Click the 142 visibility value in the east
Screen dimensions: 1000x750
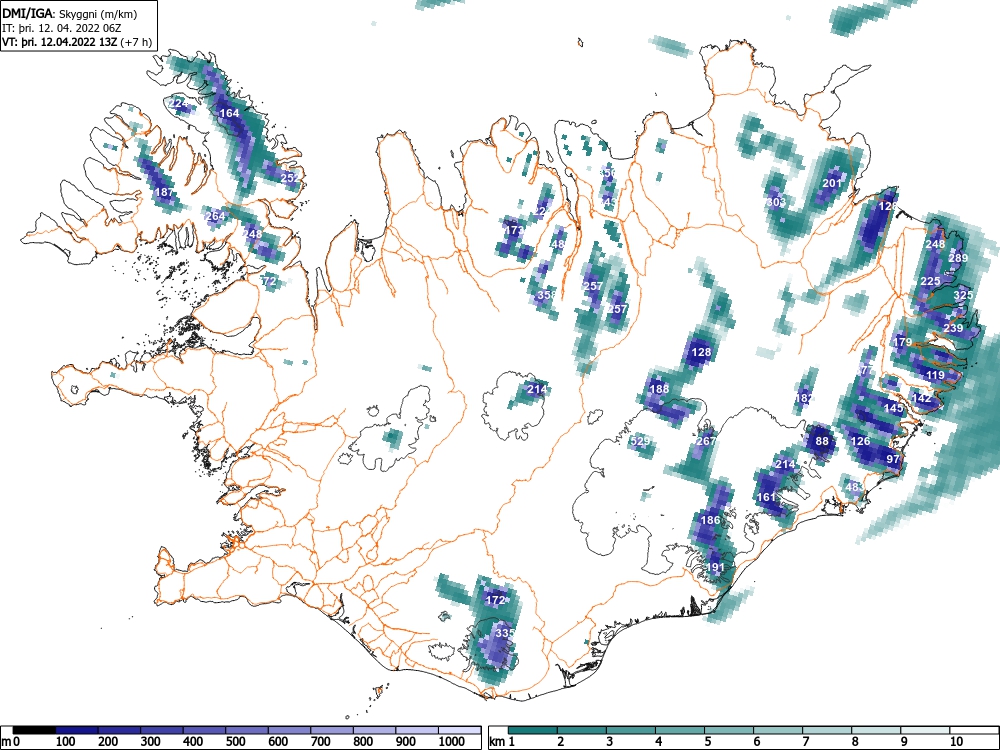point(922,398)
